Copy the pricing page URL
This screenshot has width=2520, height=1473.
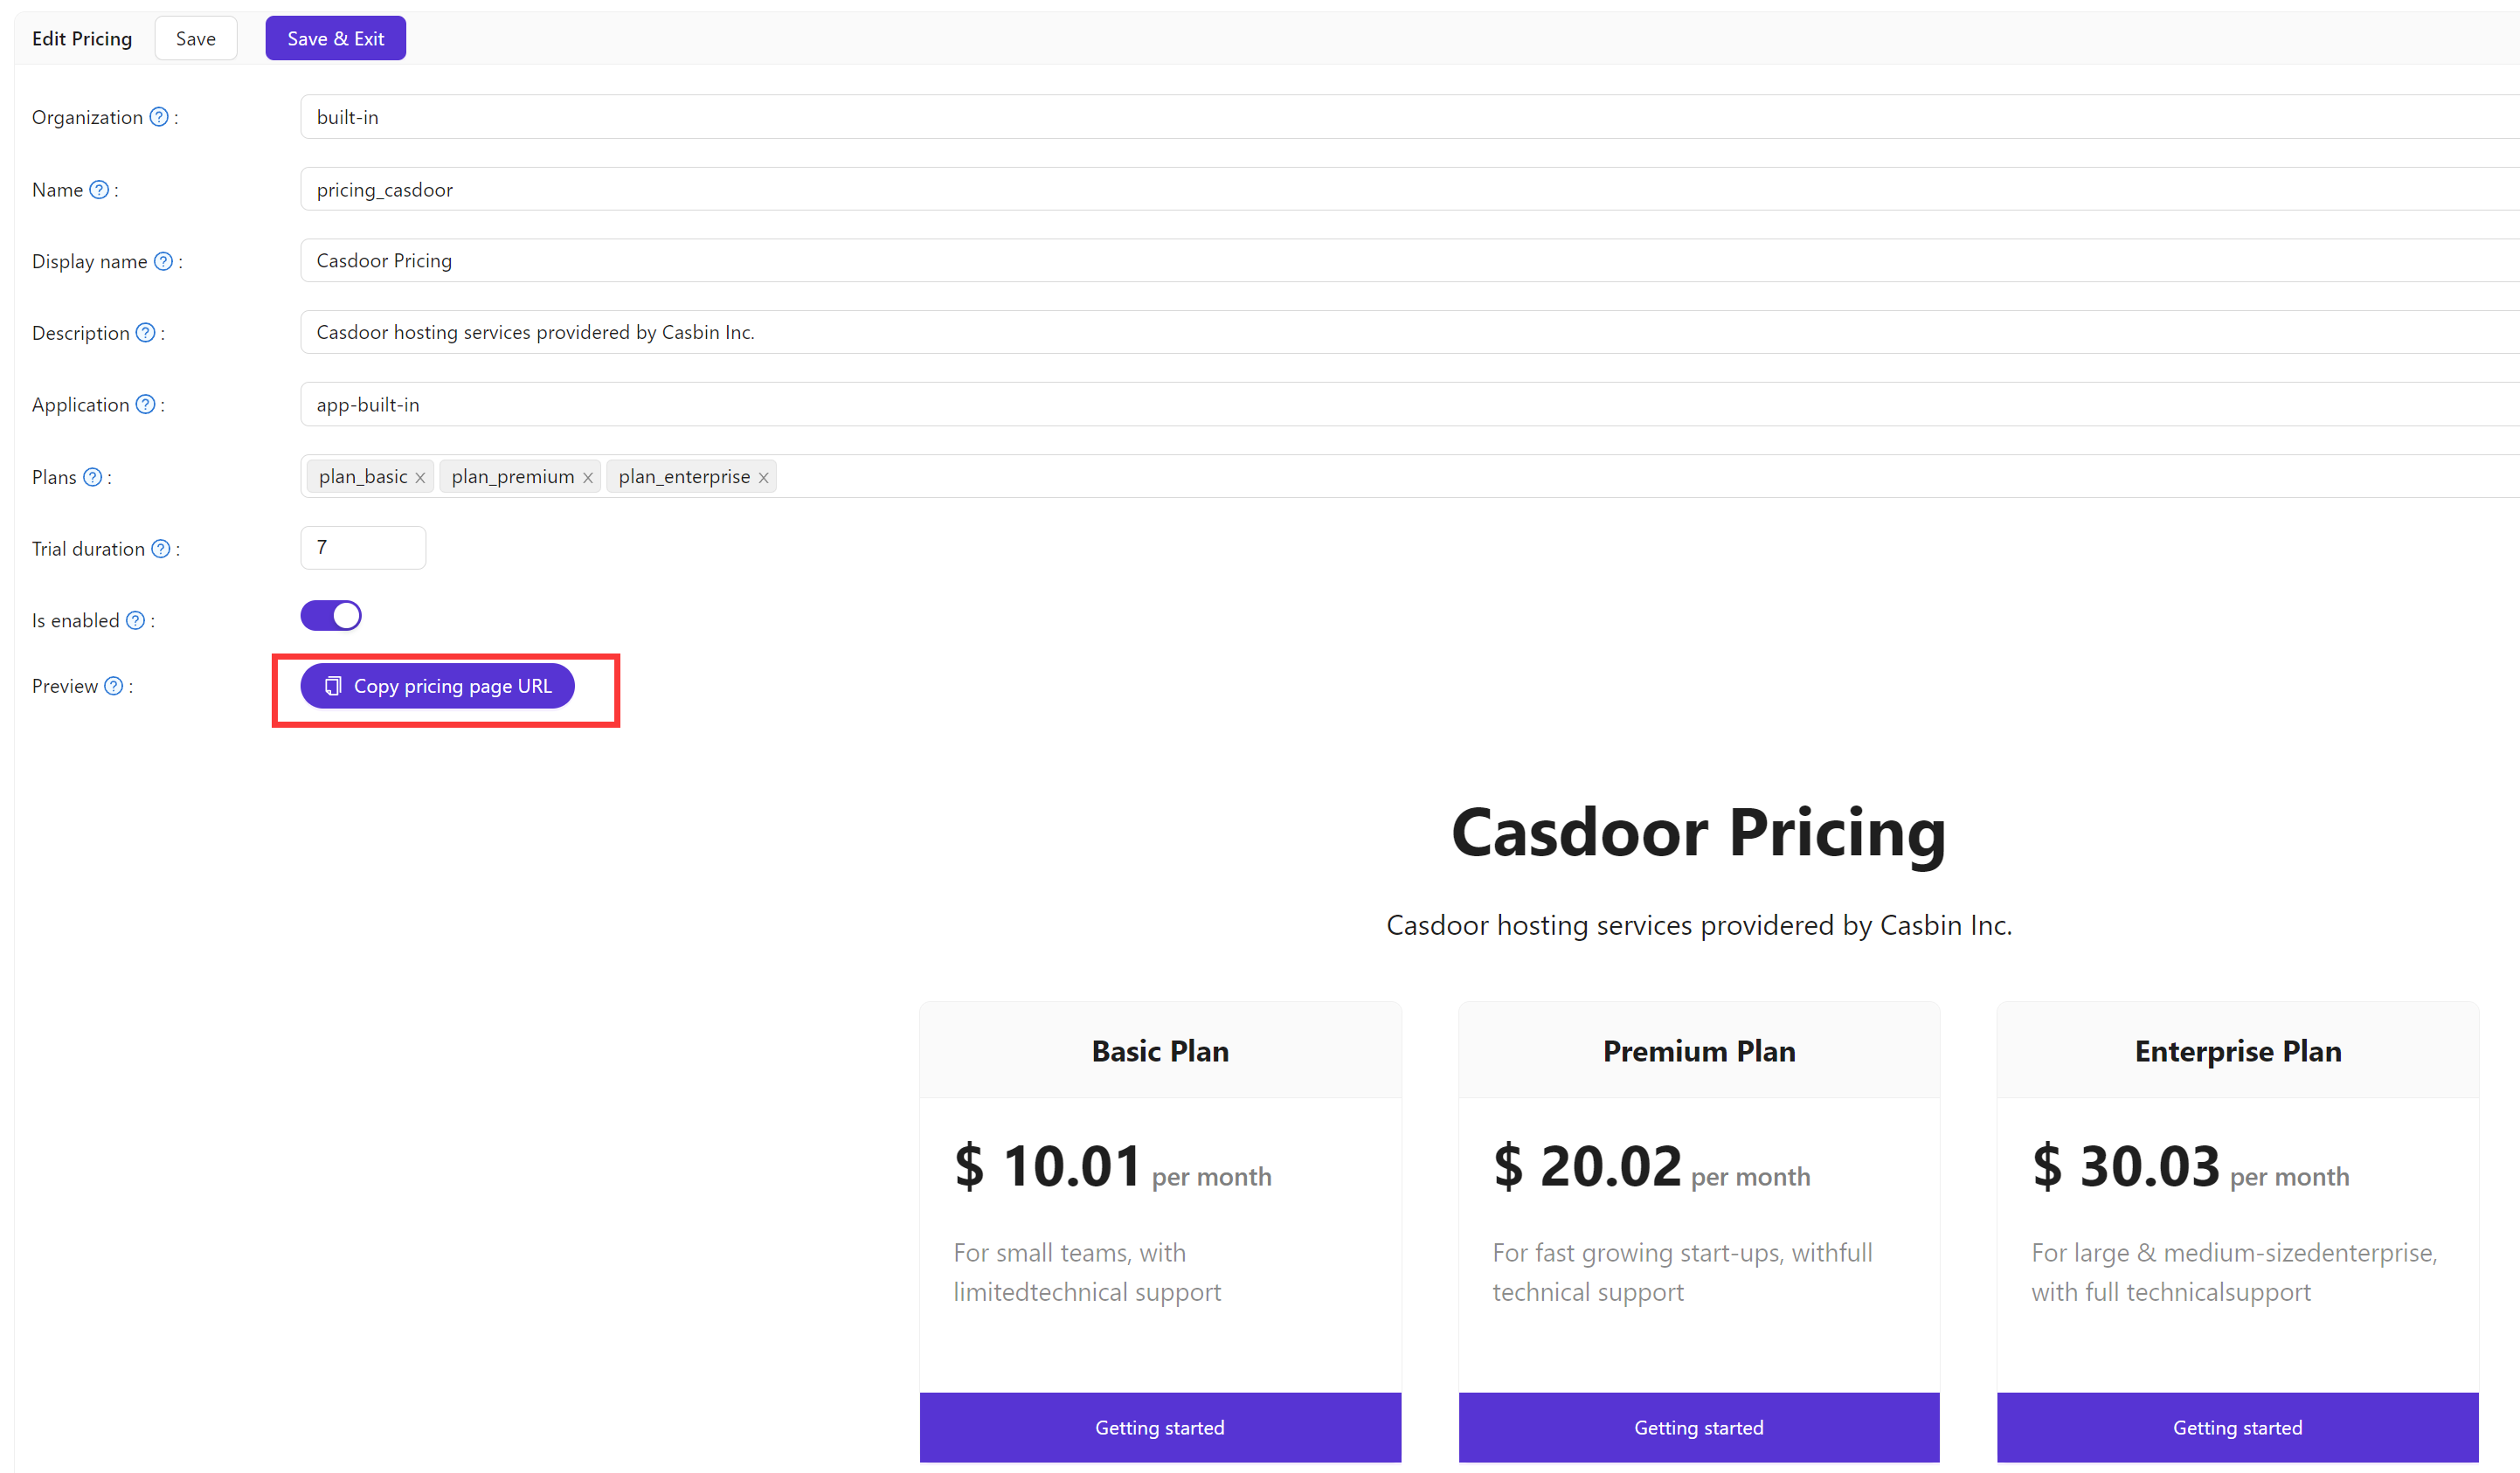click(437, 686)
